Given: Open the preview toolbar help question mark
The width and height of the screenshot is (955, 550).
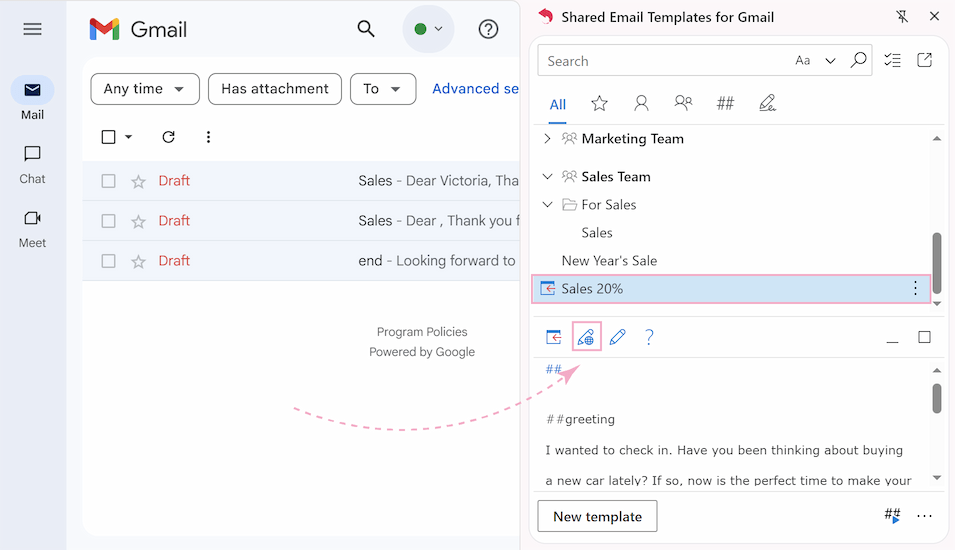Looking at the screenshot, I should [x=649, y=337].
